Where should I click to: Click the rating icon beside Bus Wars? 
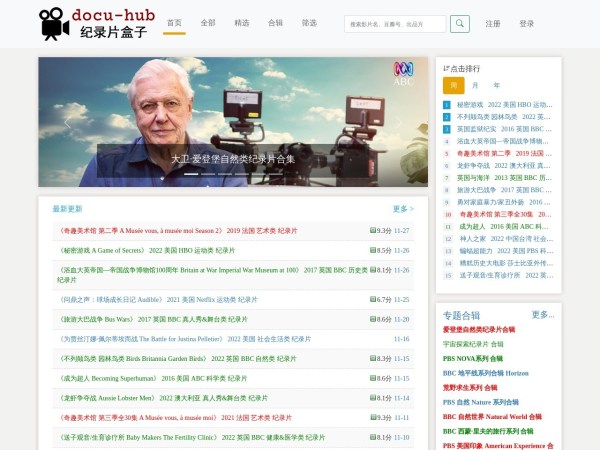tap(373, 319)
